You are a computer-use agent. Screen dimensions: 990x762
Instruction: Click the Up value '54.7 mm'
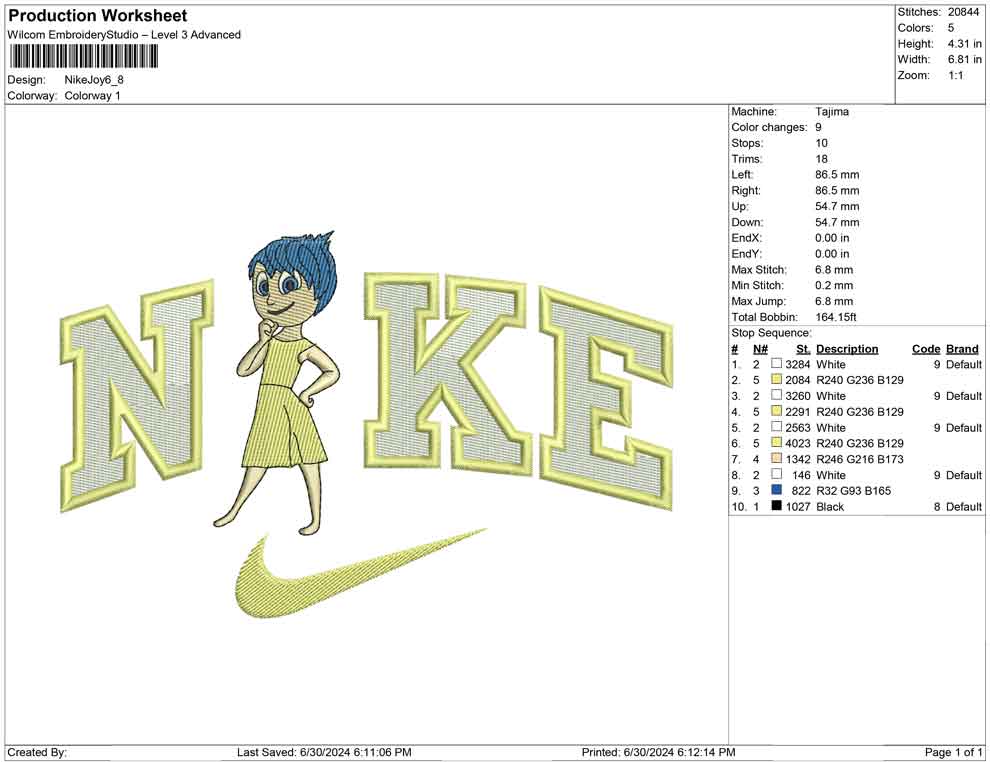(x=837, y=206)
